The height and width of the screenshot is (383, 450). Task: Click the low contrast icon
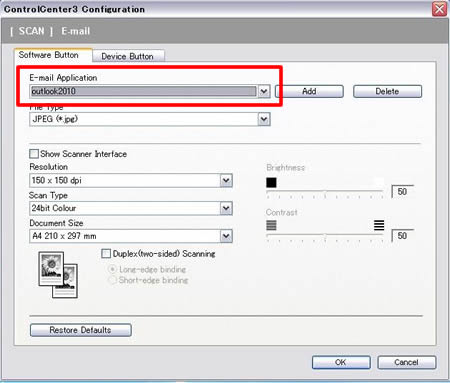click(x=271, y=226)
